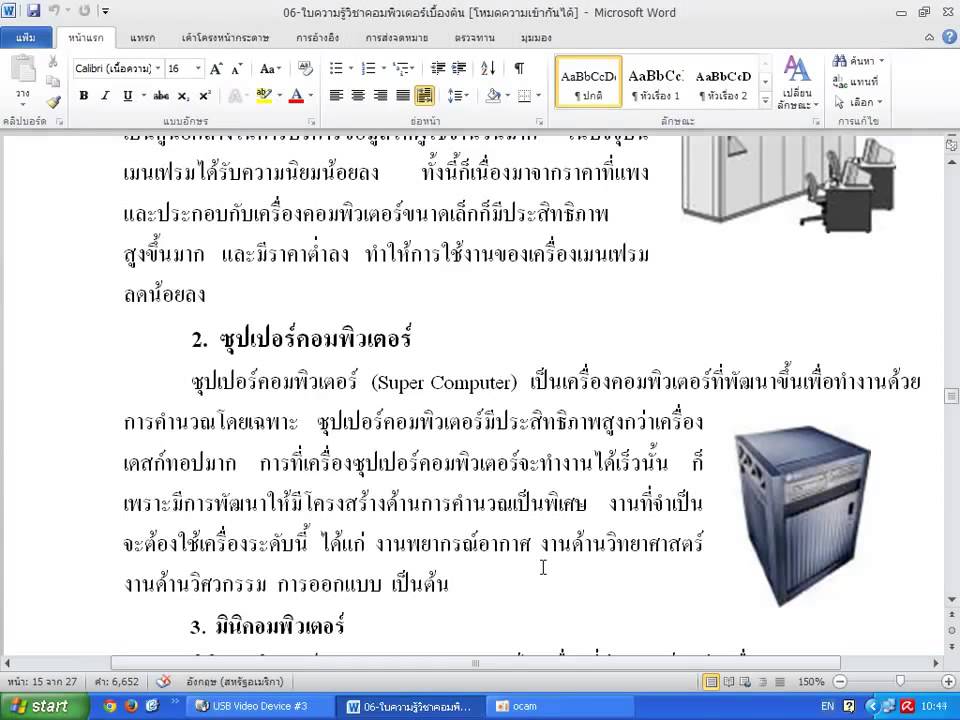Click the Cut scissors icon
960x720 pixels.
tap(53, 62)
